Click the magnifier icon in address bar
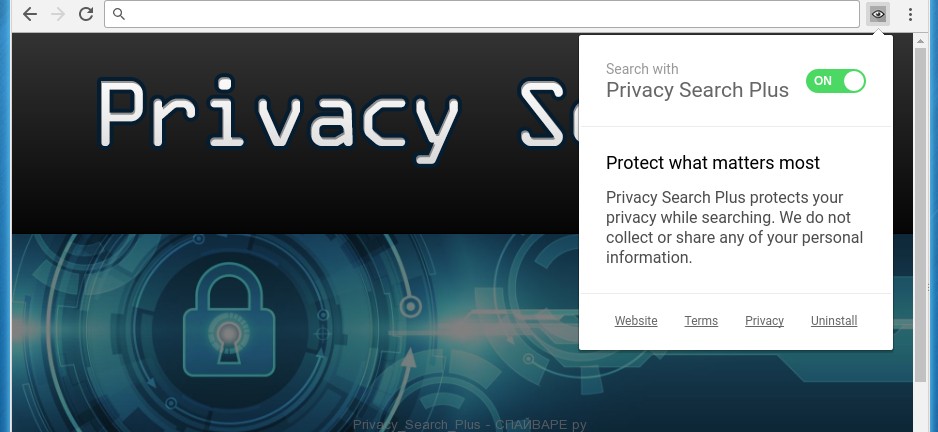Viewport: 938px width, 432px height. pyautogui.click(x=119, y=14)
